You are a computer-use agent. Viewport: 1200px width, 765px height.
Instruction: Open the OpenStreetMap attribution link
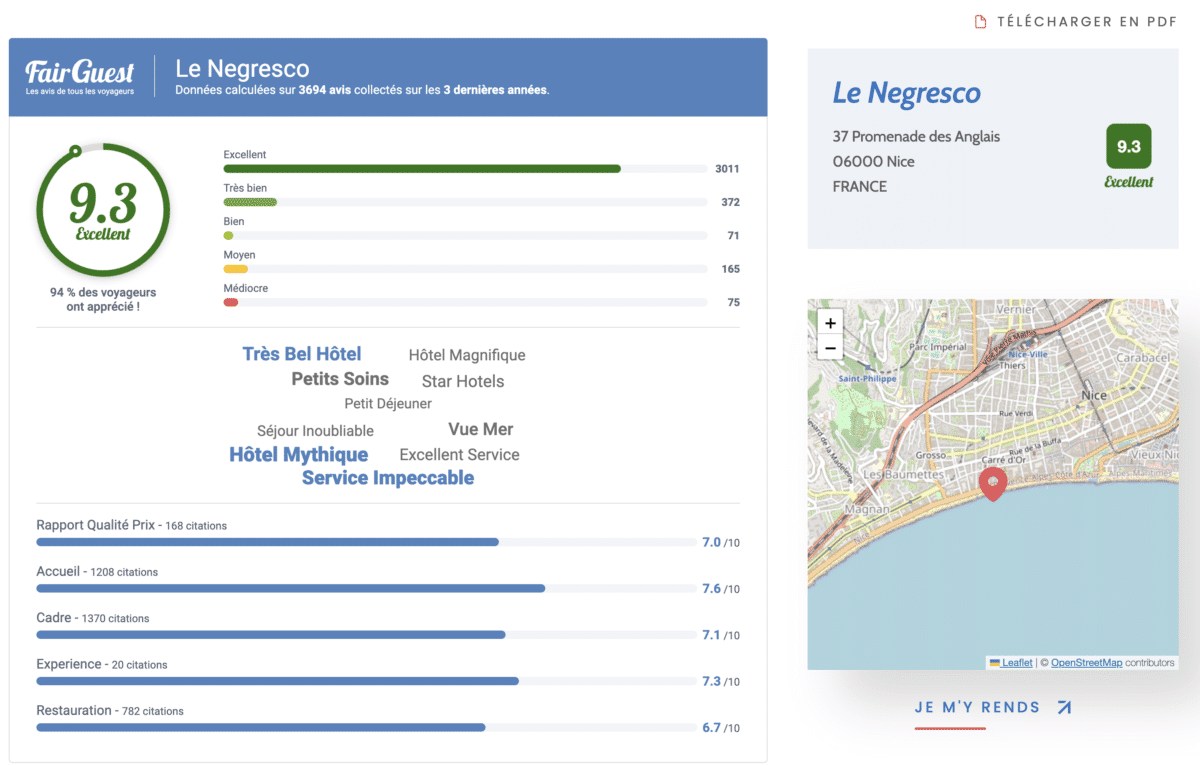(x=1085, y=663)
